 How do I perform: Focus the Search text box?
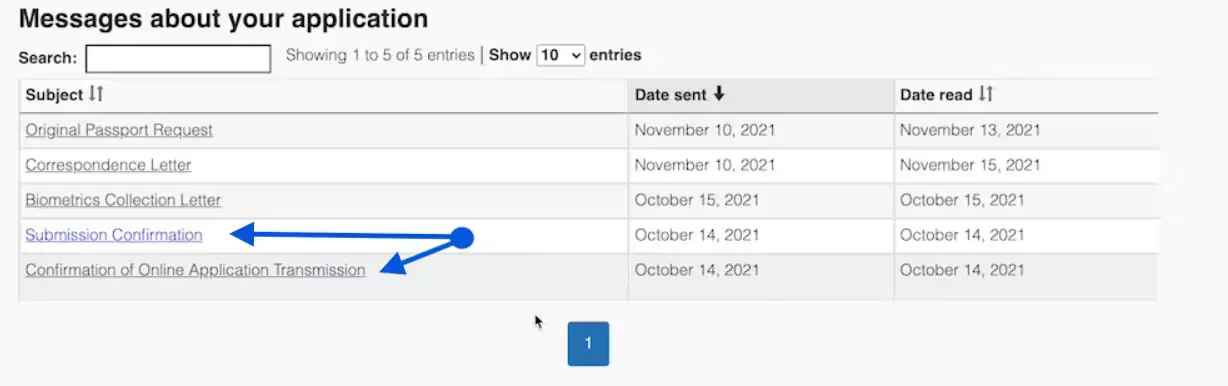(x=178, y=59)
